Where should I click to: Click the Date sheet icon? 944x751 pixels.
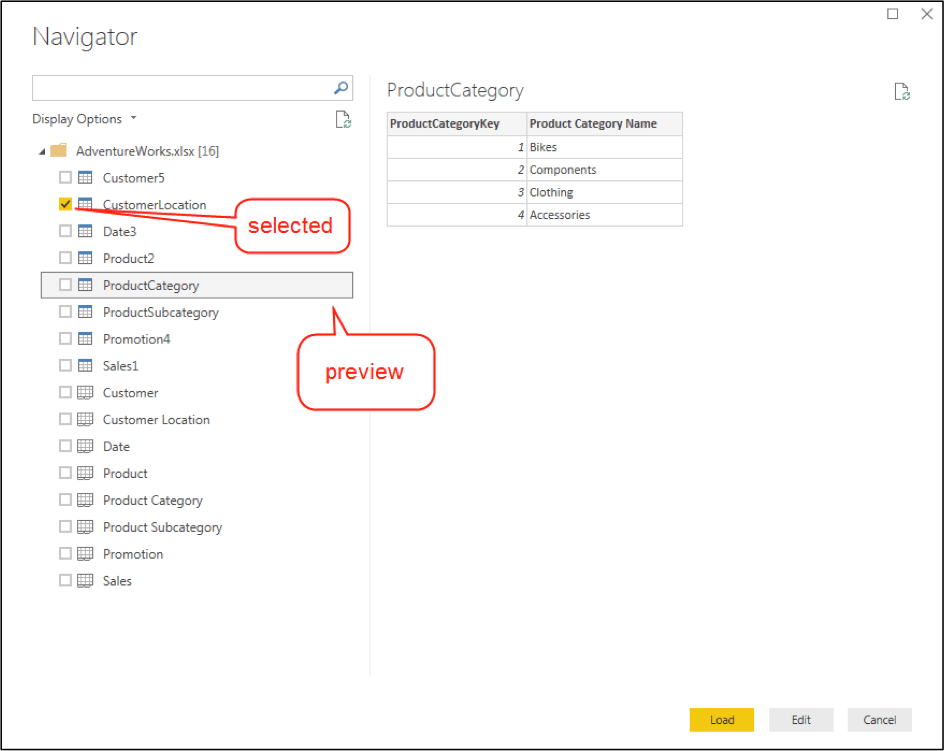(85, 446)
